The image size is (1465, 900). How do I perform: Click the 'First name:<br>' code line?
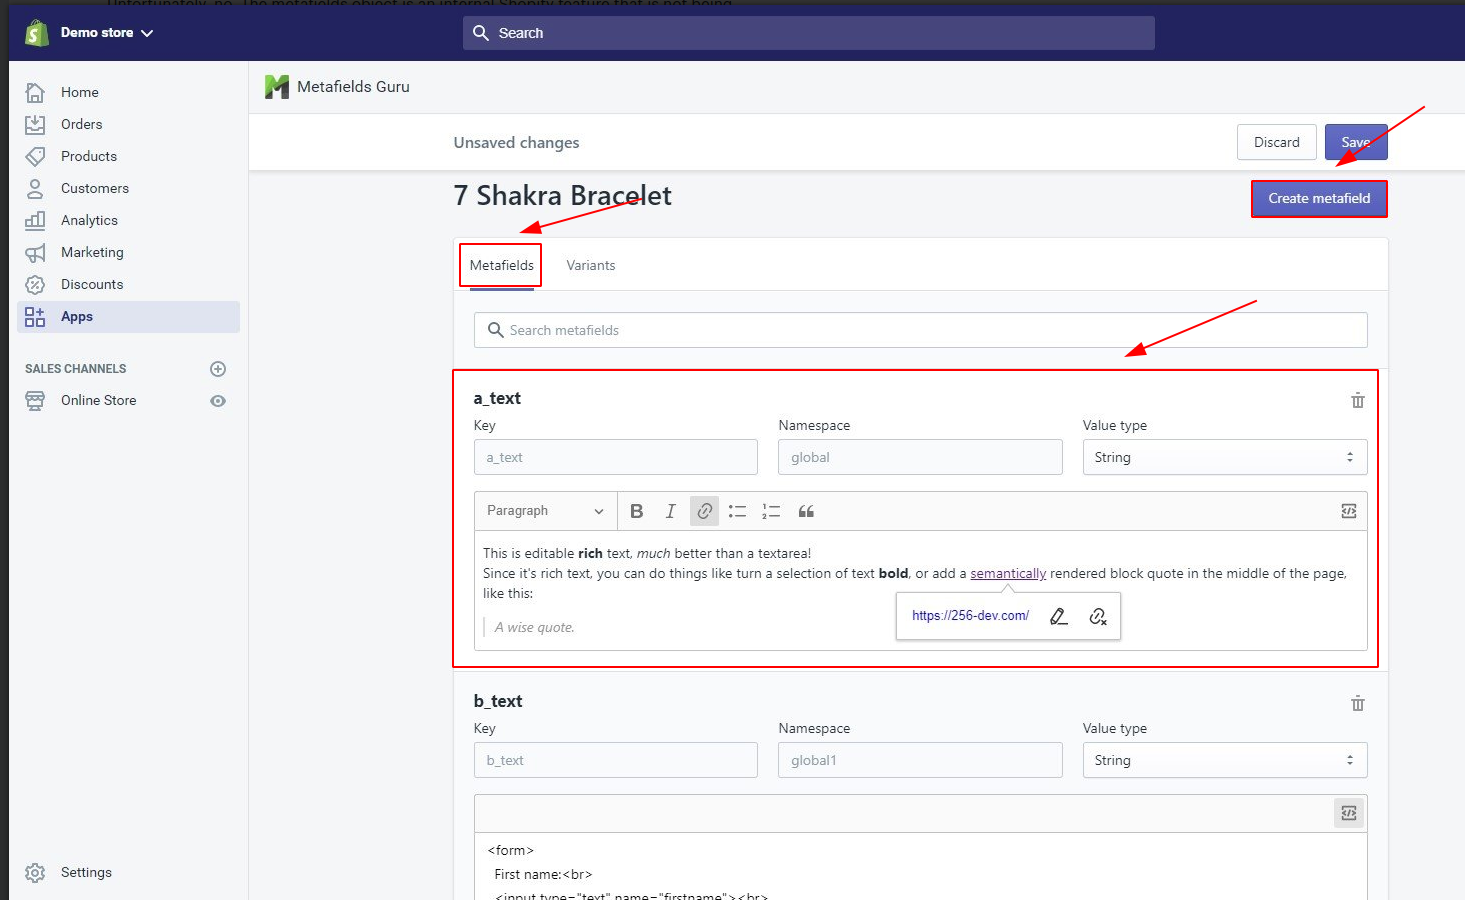[x=543, y=874]
